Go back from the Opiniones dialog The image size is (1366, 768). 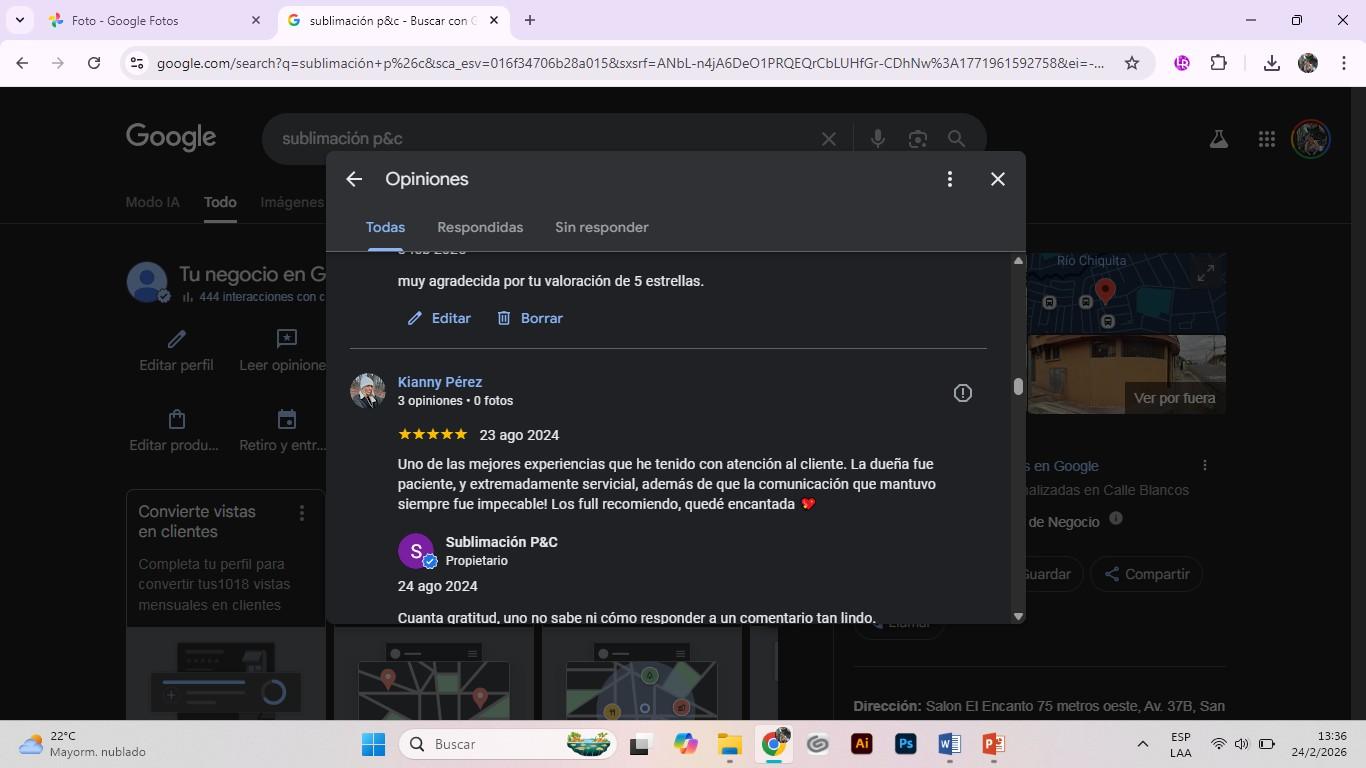pyautogui.click(x=354, y=179)
